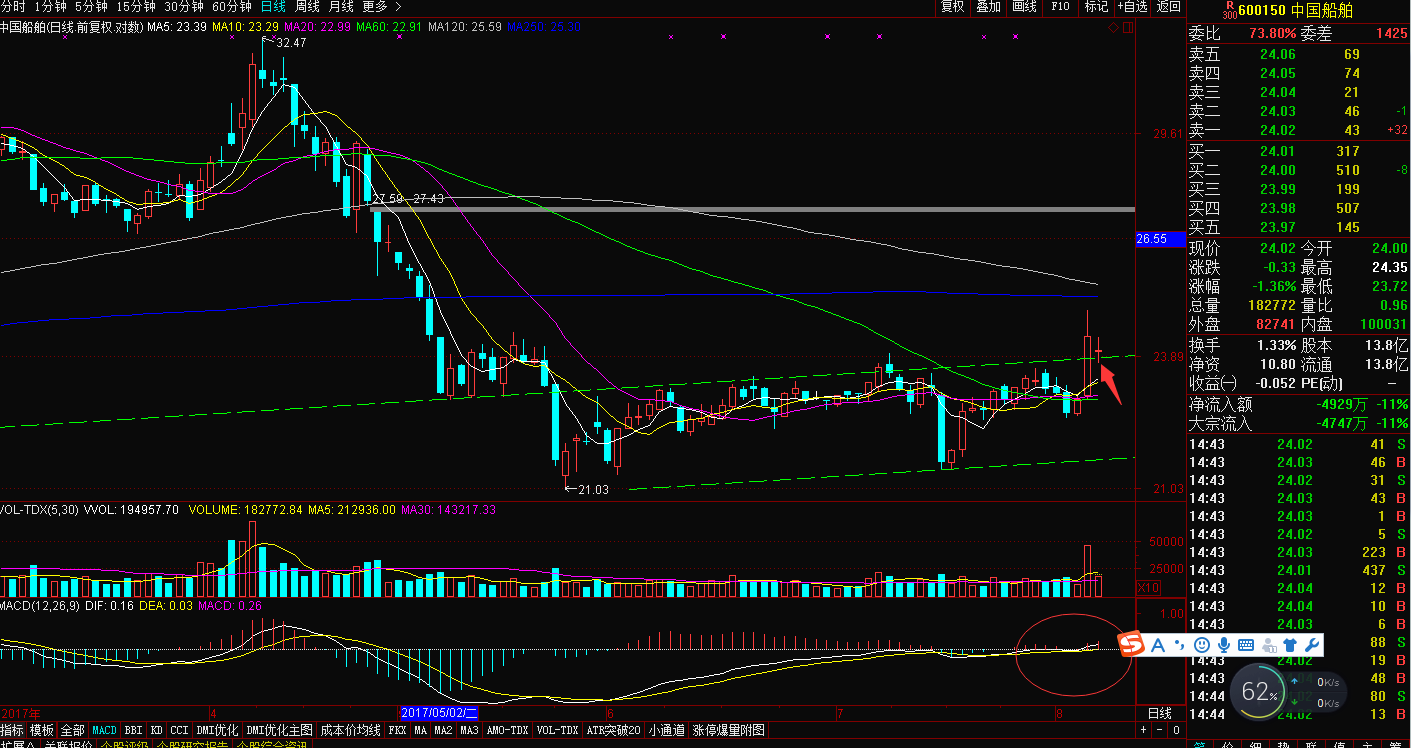Click the 21.03 low price label on chart

tap(593, 490)
